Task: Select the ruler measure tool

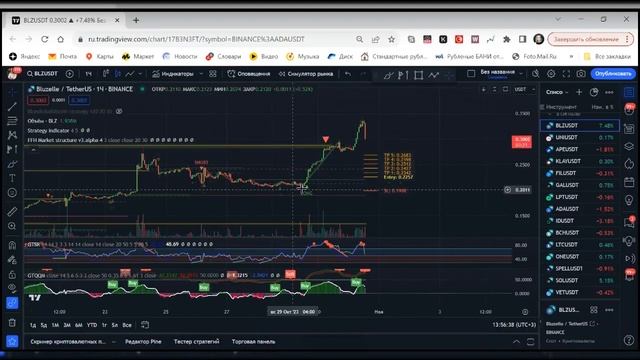Action: pyautogui.click(x=12, y=211)
